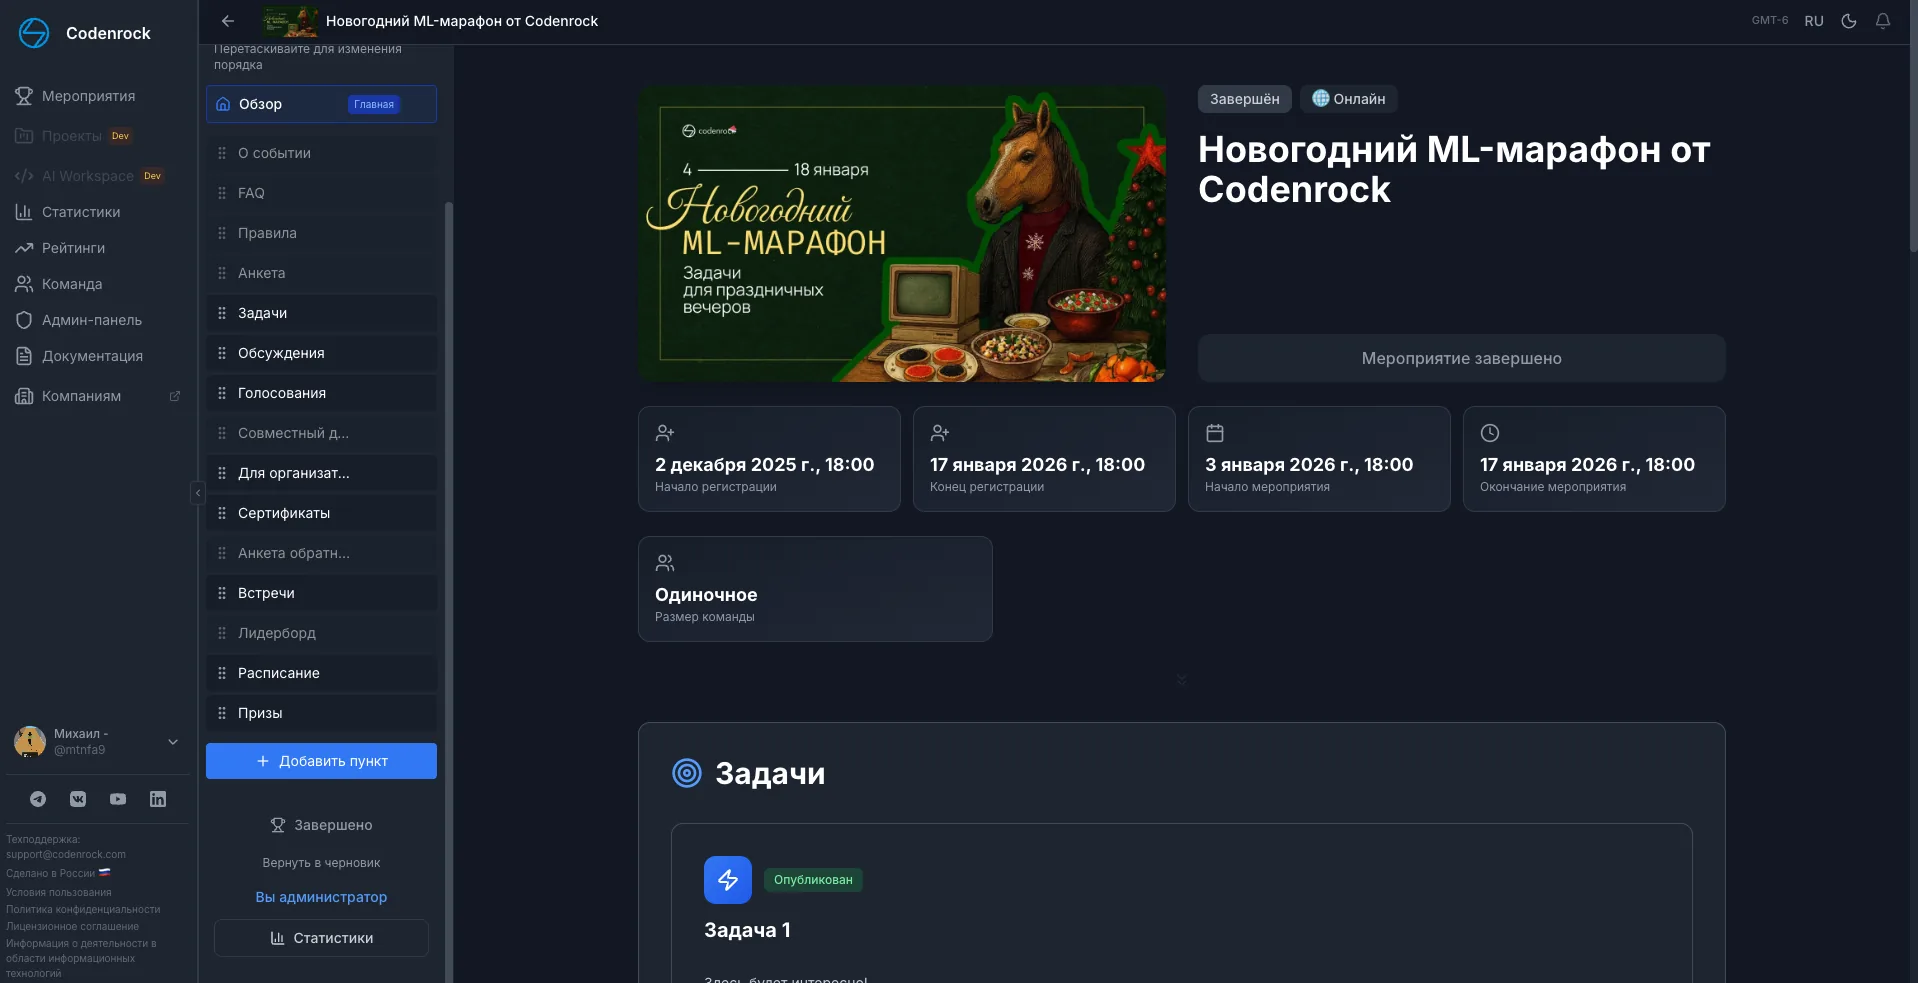
Task: Open the LinkedIn page icon
Action: pos(157,799)
